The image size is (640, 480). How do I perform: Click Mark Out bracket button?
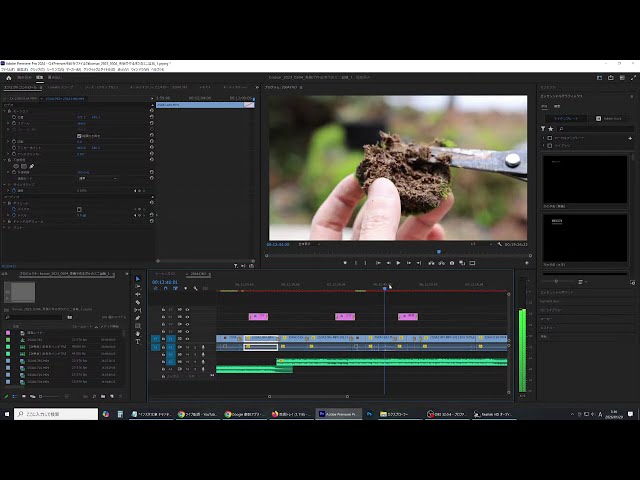tap(365, 263)
